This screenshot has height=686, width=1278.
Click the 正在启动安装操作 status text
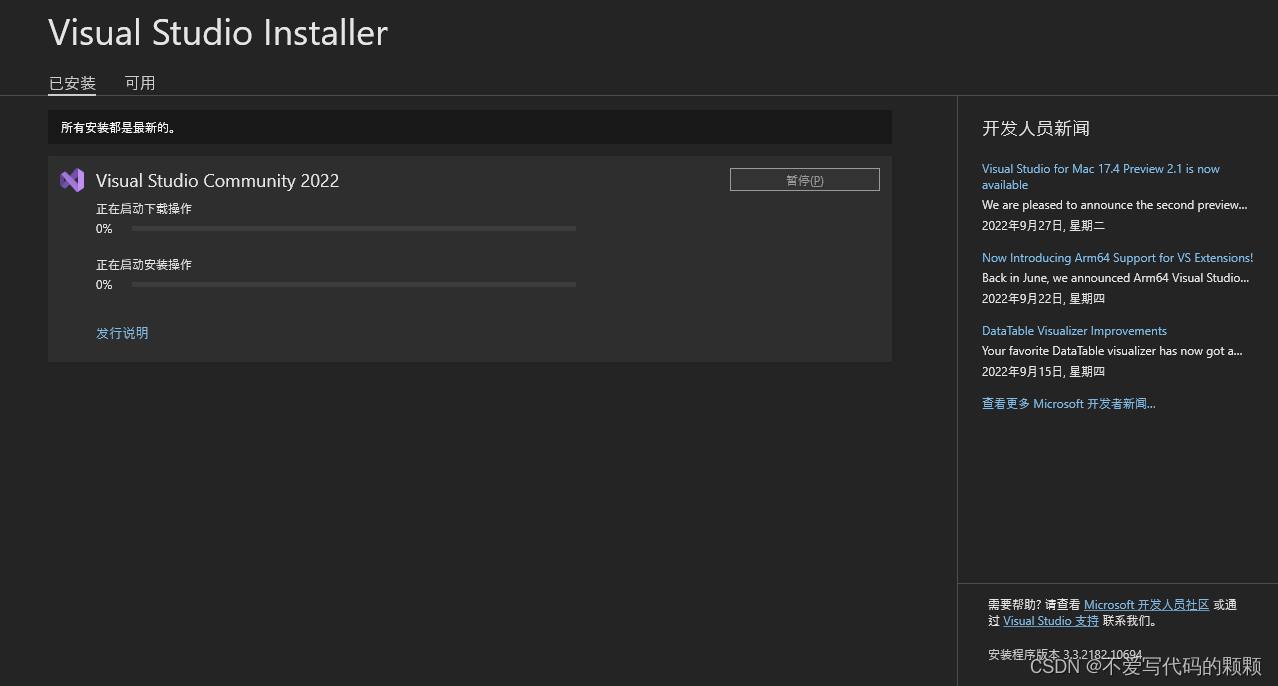pyautogui.click(x=144, y=265)
